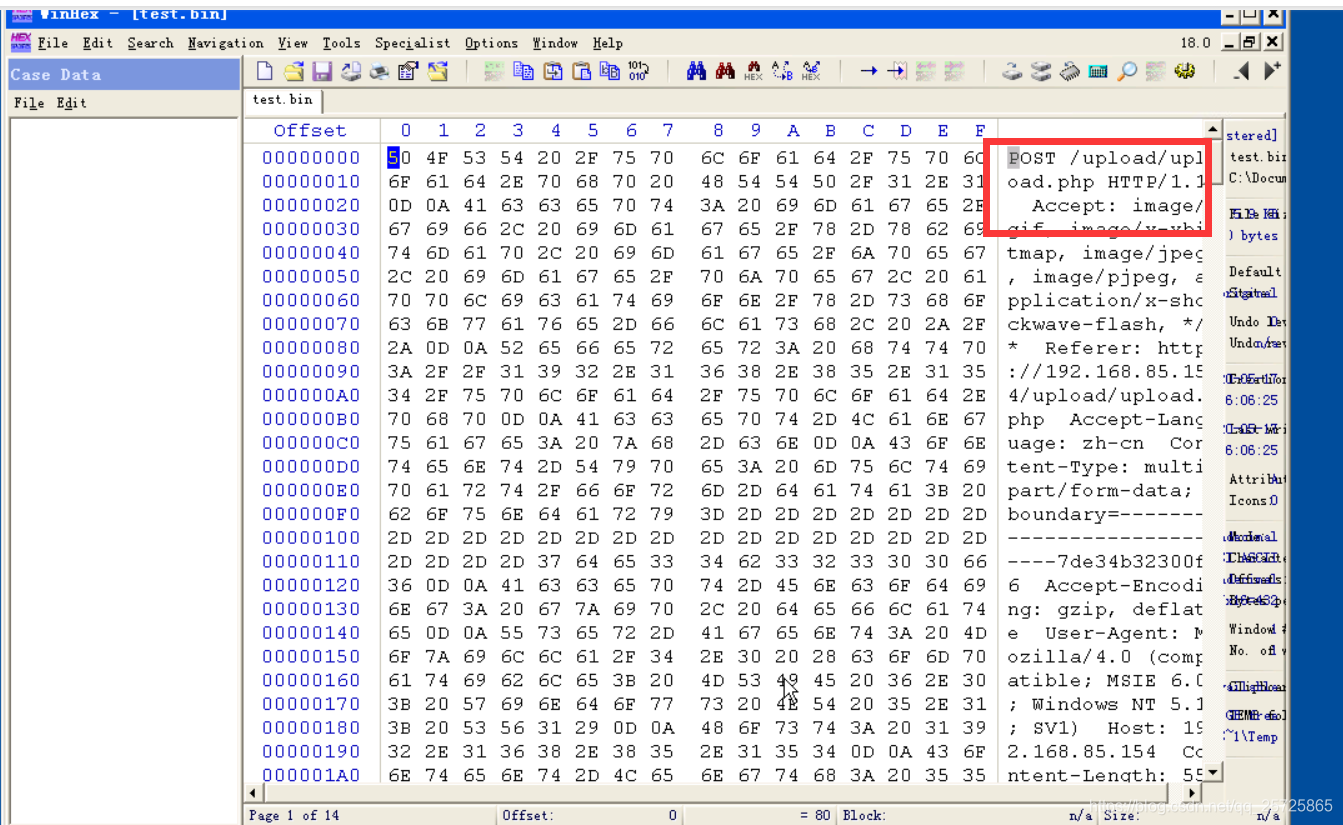Screen dimensions: 1343x825
Task: Click the Open Disk drive icon
Action: [x=1012, y=71]
